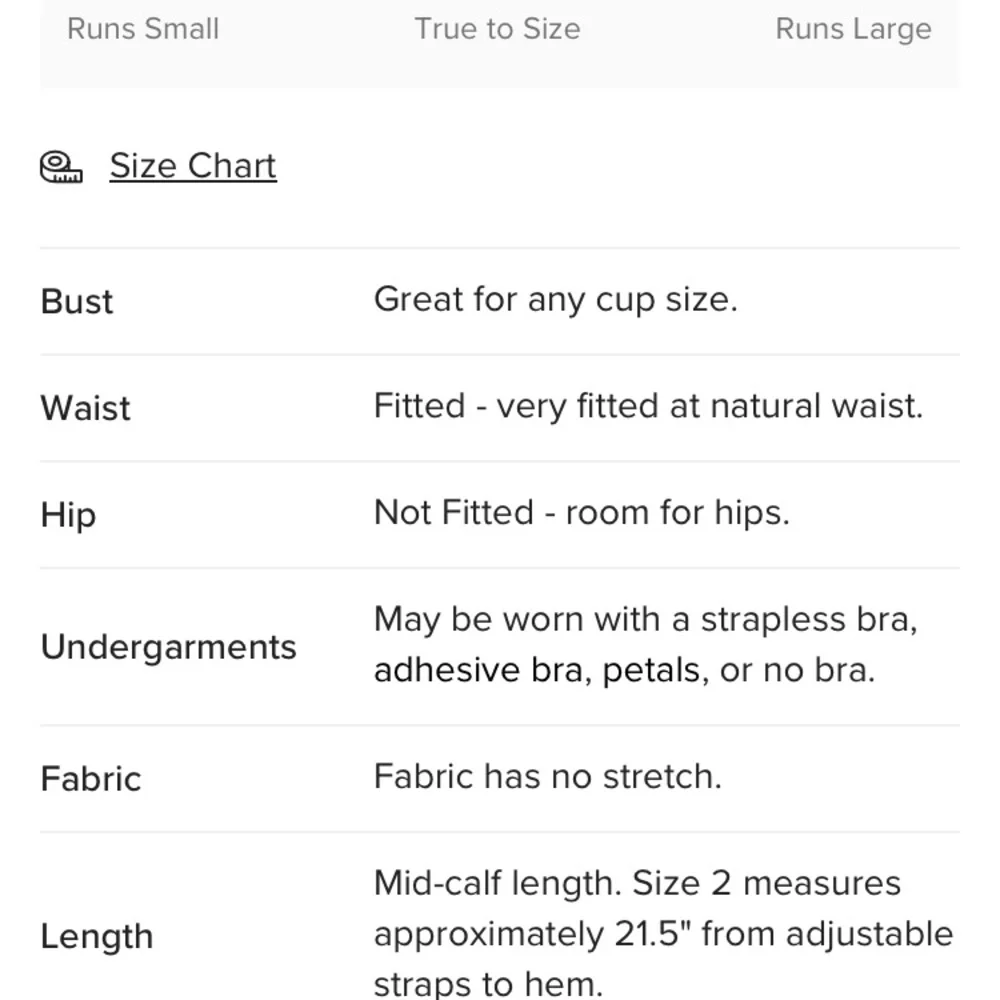
Task: Tap the 'very fitted at natural waist' description
Action: (x=648, y=406)
